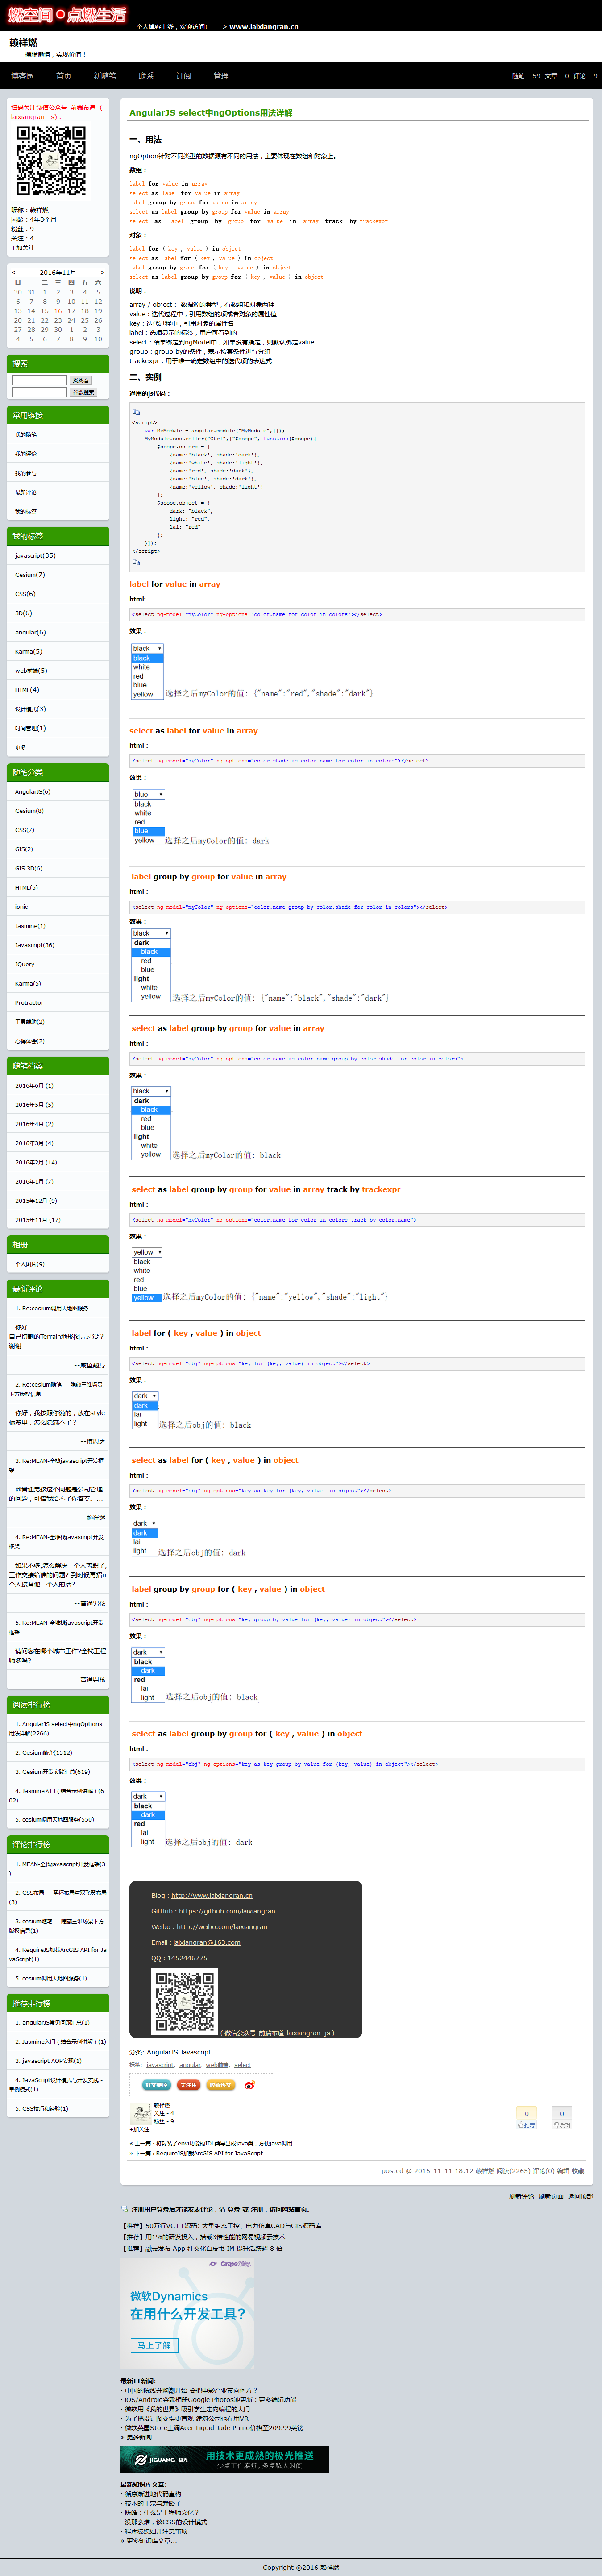The width and height of the screenshot is (602, 2576).
Task: Open the author avatar thumbnail near post footer
Action: (140, 2113)
